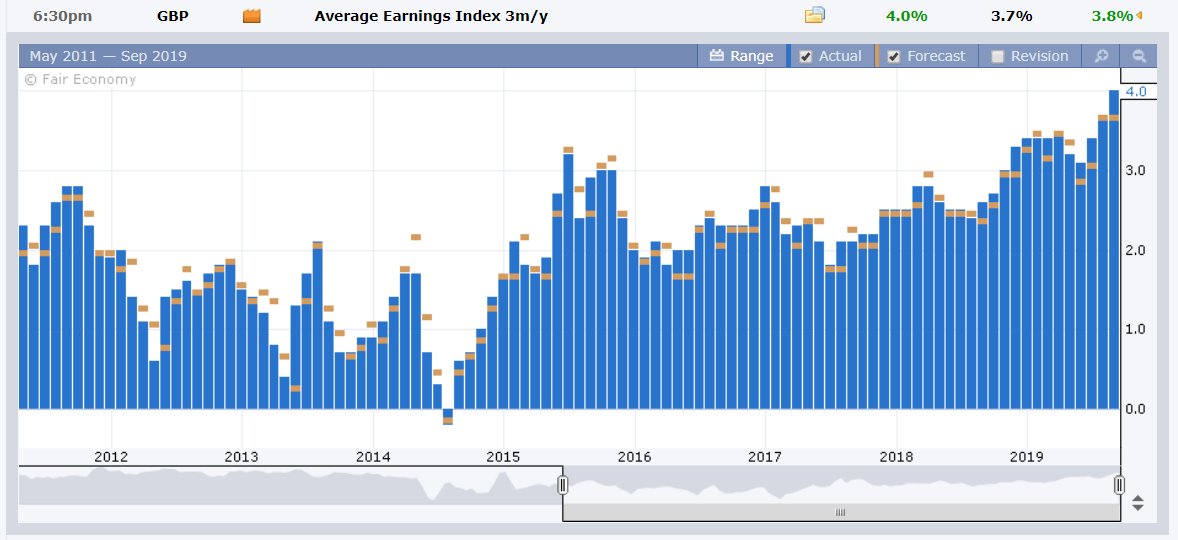Click the Average Earnings Index 3m/y title

[431, 16]
